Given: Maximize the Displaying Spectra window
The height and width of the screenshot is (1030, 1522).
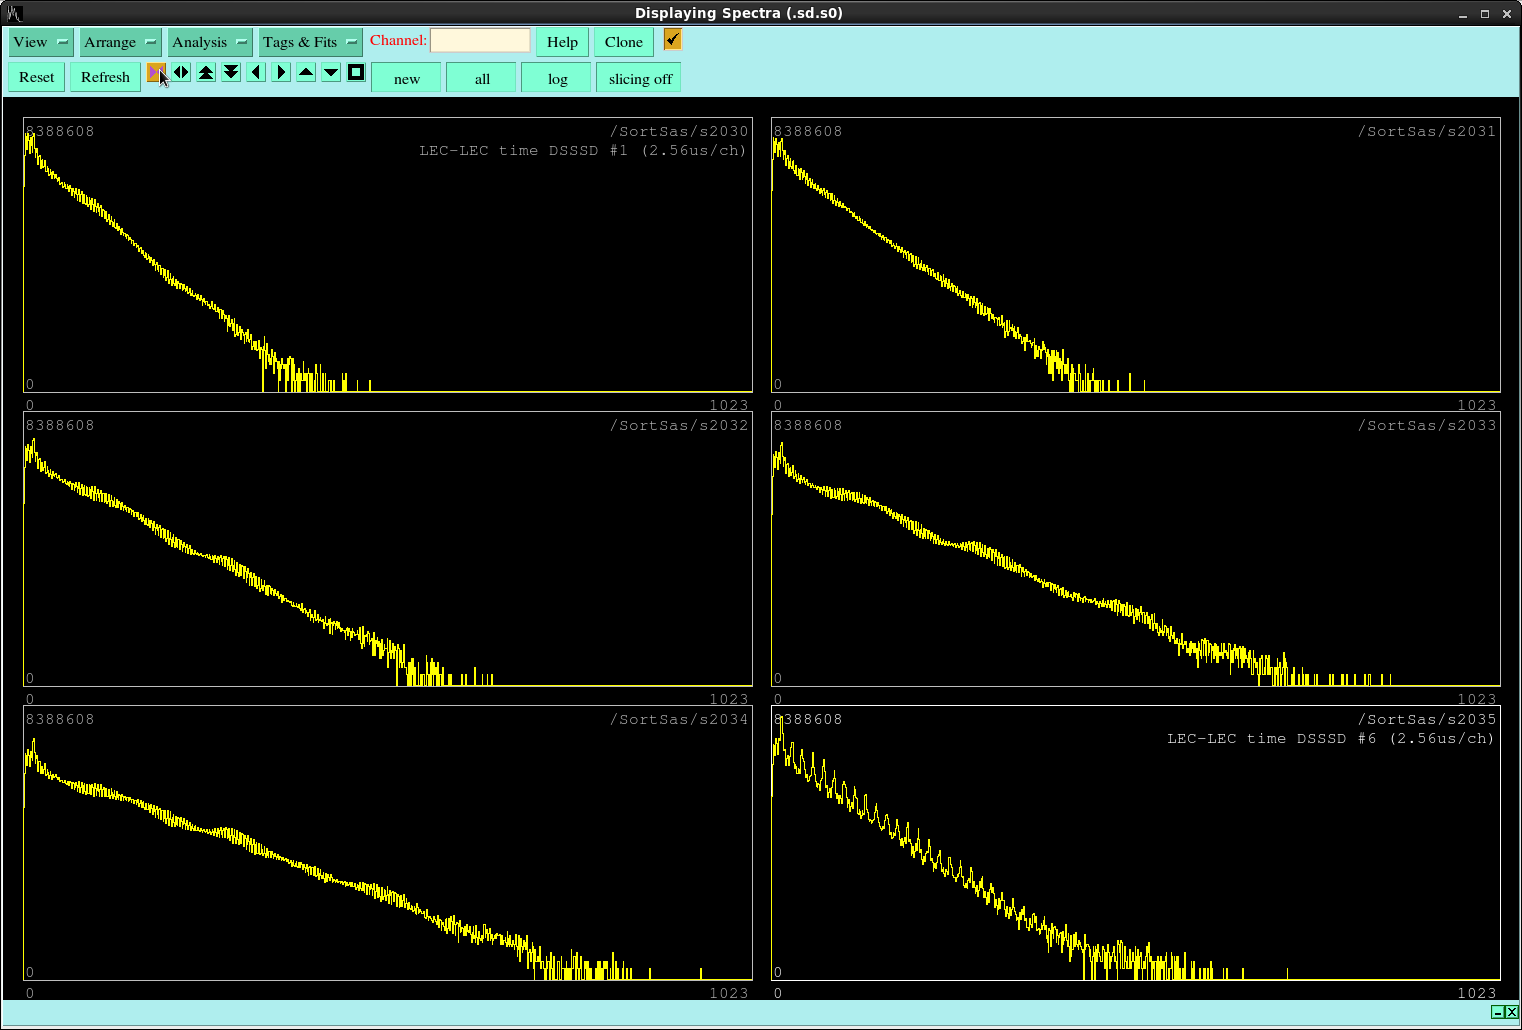Looking at the screenshot, I should tap(1485, 13).
